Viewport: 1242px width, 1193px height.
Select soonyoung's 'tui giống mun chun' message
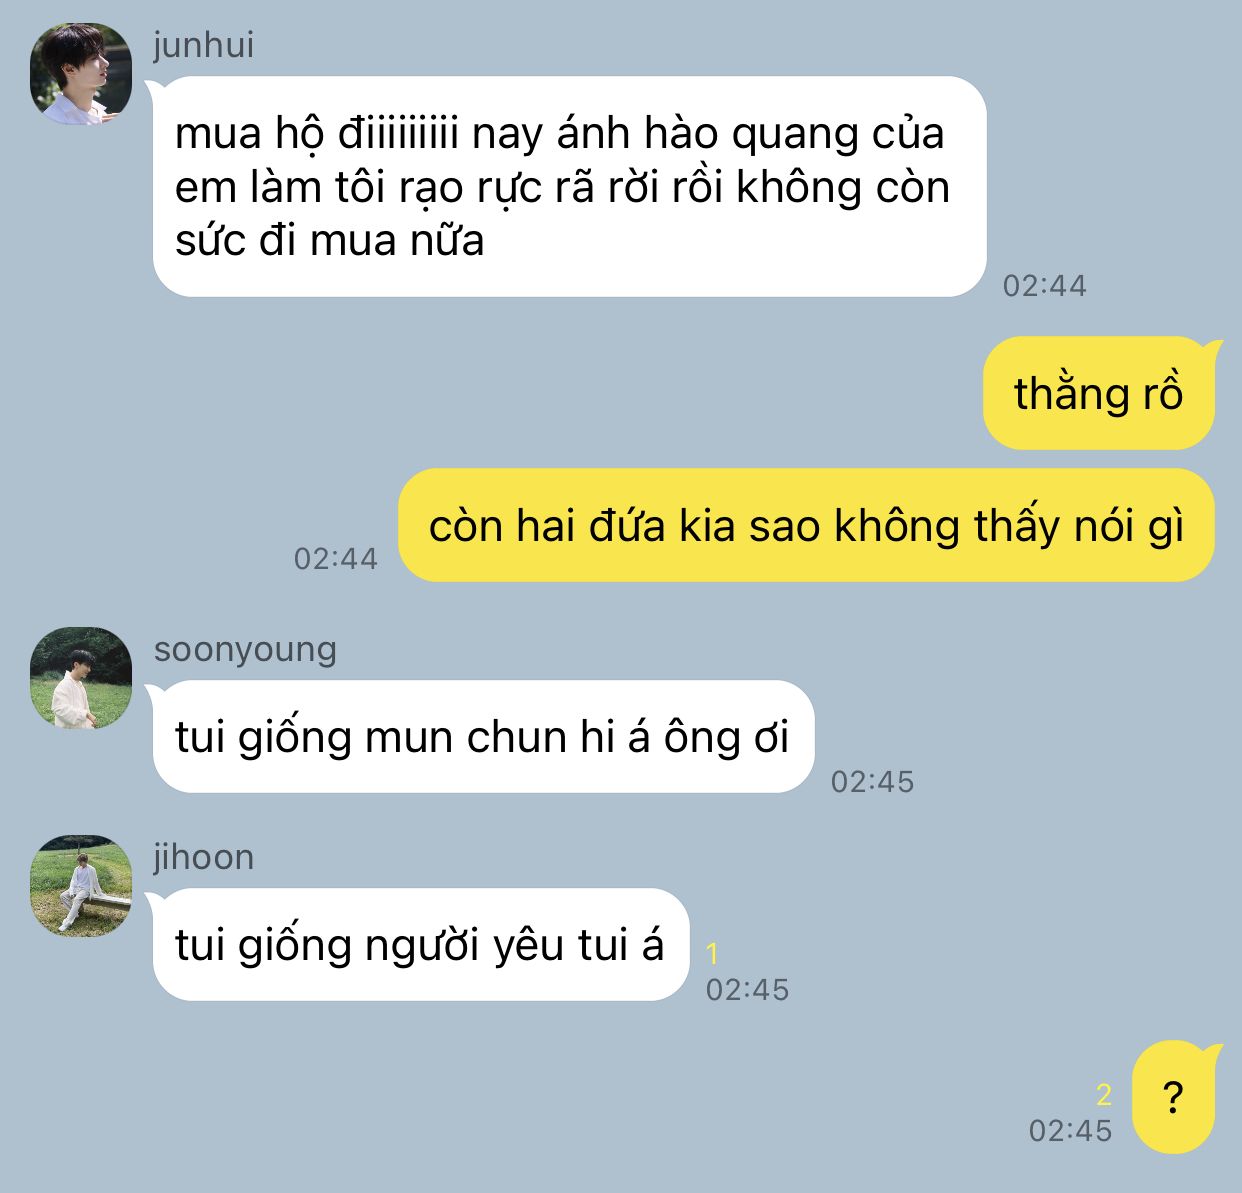(483, 737)
